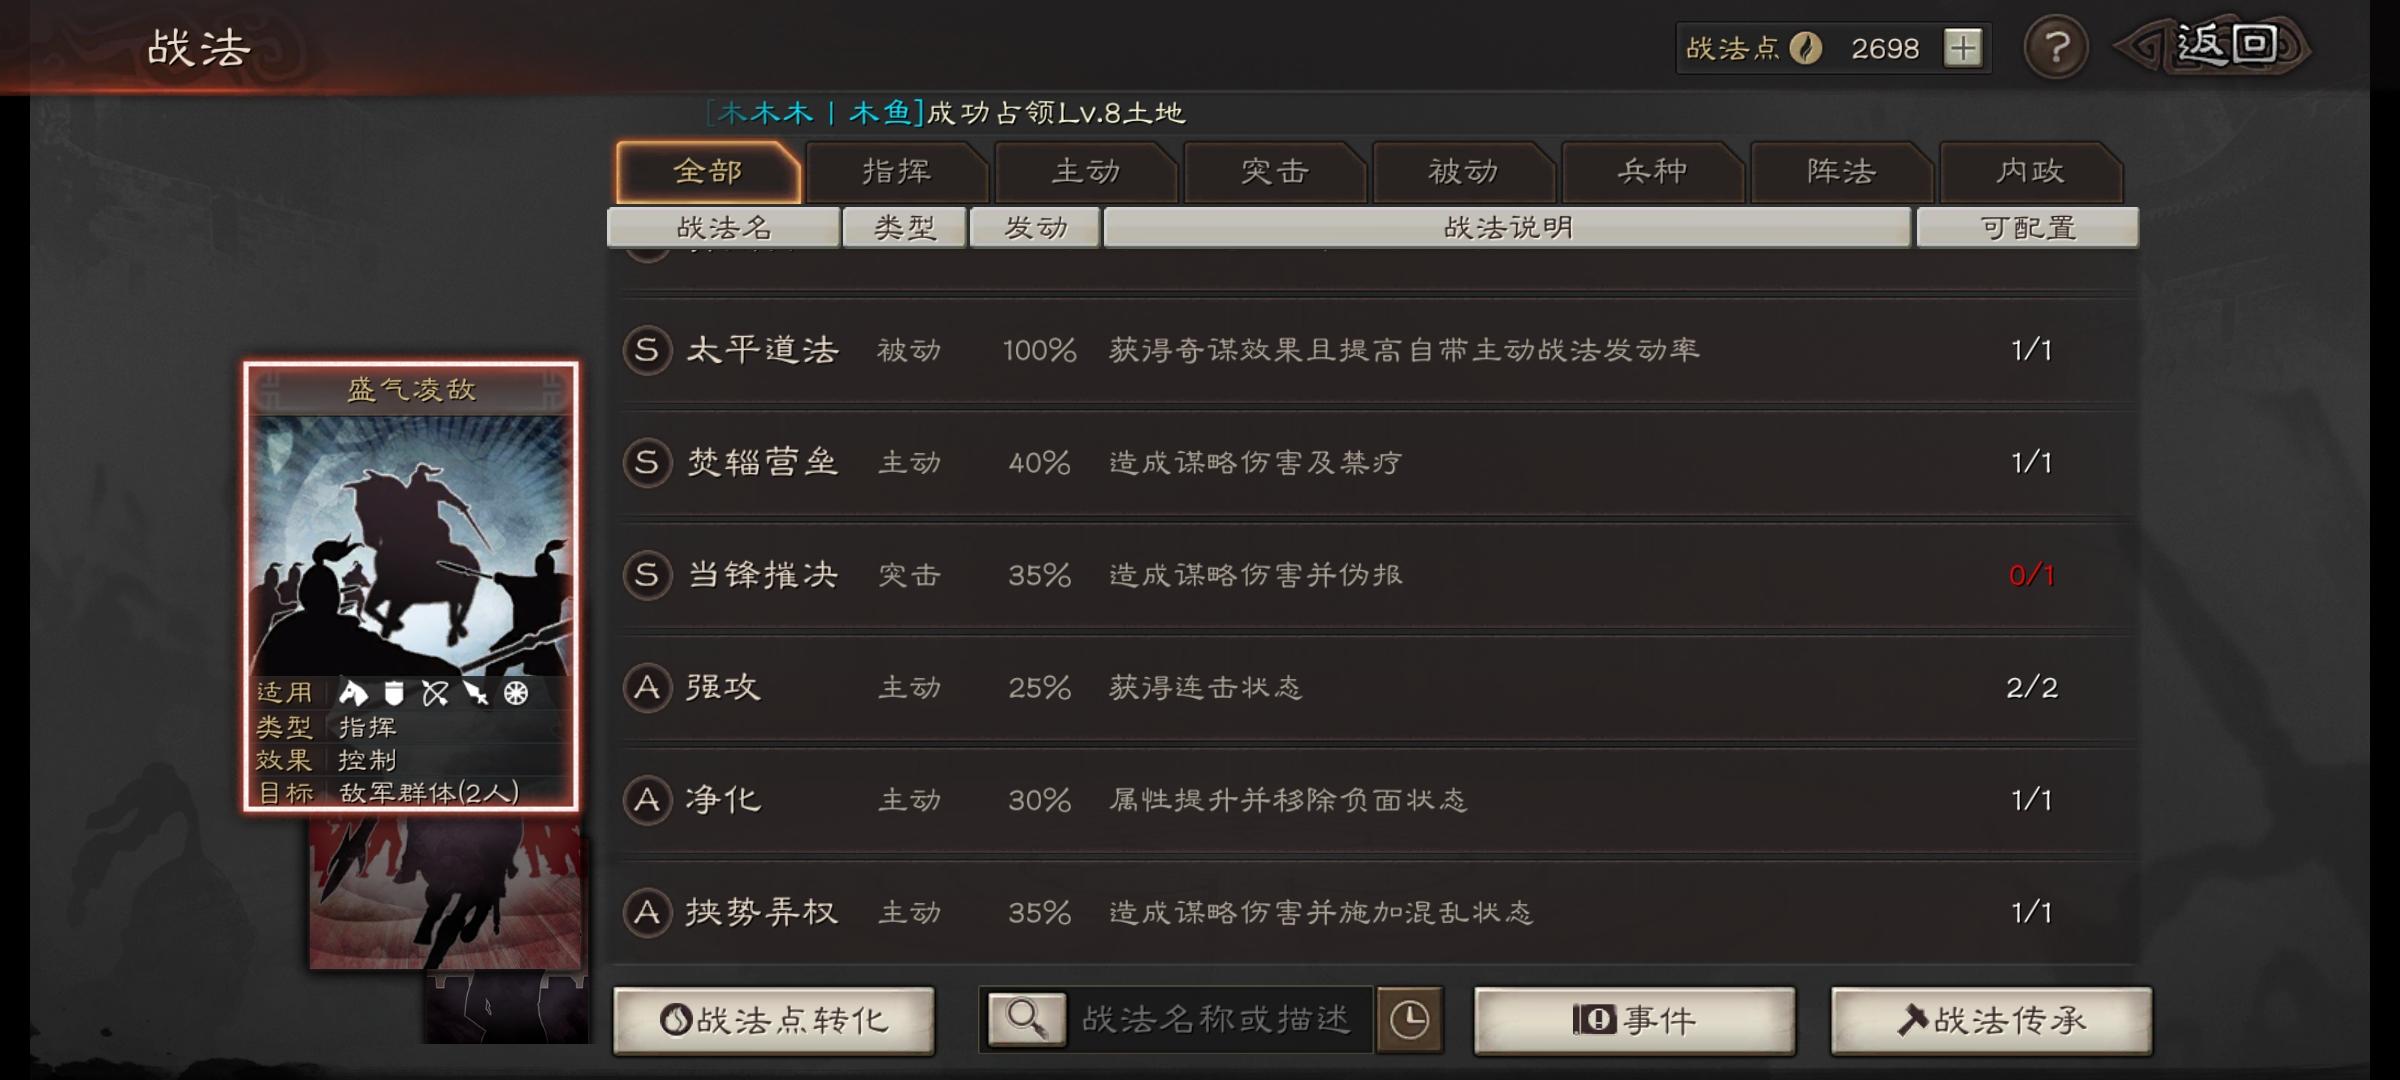Focus the 战法名称或描述 search field

(1216, 1020)
